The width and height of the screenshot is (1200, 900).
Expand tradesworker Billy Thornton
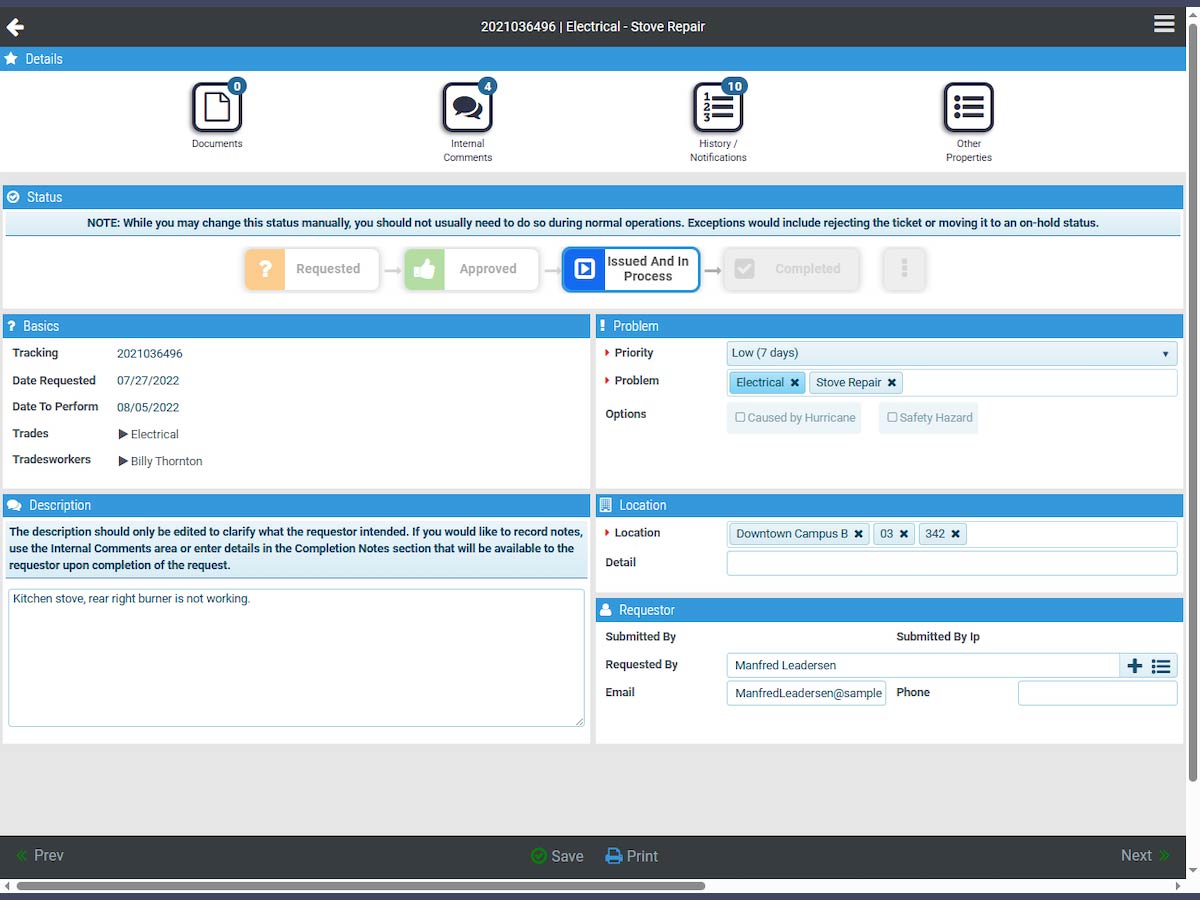tap(123, 461)
